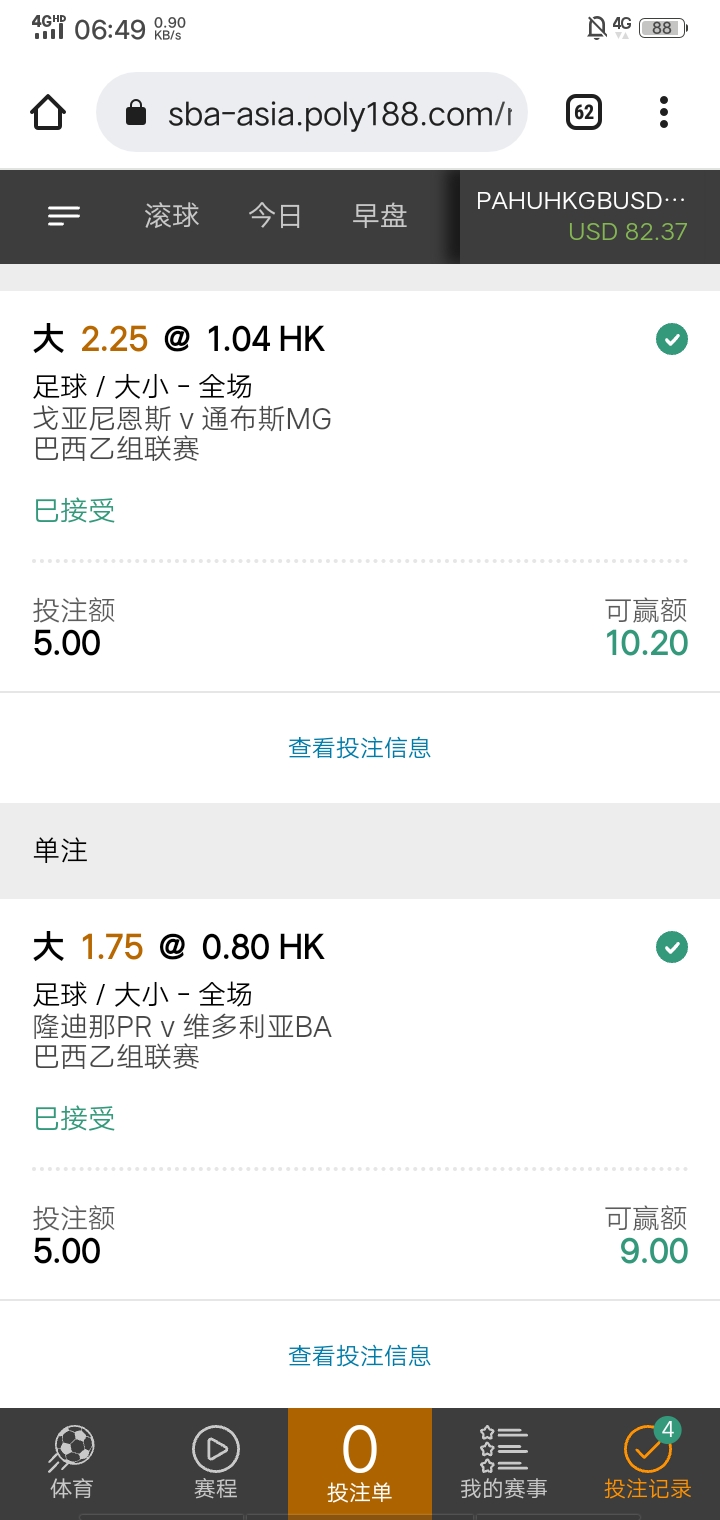Open the 赛程 schedule play icon
The height and width of the screenshot is (1520, 720).
[216, 1449]
